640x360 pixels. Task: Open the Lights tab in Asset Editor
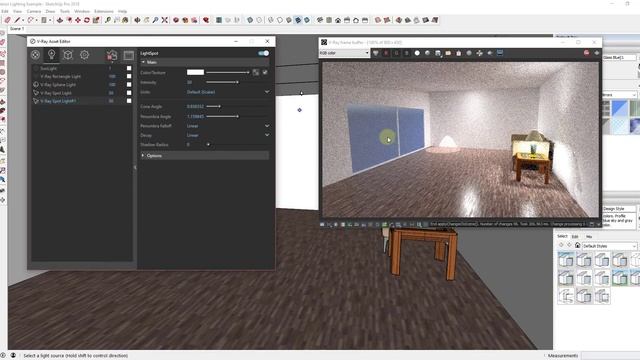51,55
